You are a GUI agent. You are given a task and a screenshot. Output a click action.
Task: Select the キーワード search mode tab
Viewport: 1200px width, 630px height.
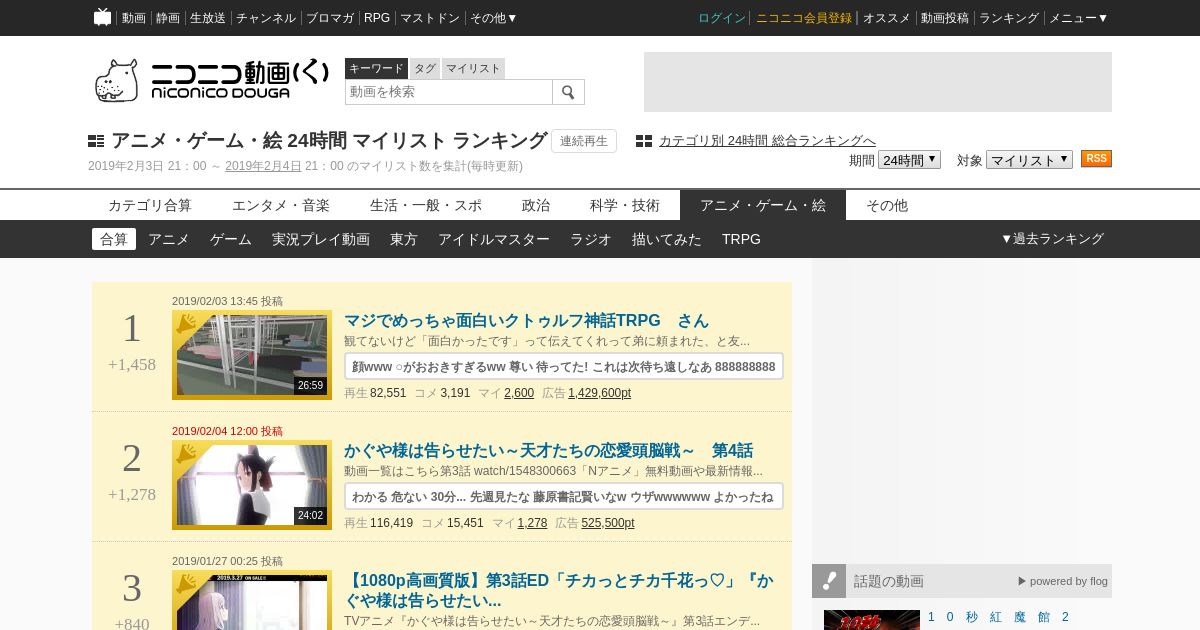[376, 68]
